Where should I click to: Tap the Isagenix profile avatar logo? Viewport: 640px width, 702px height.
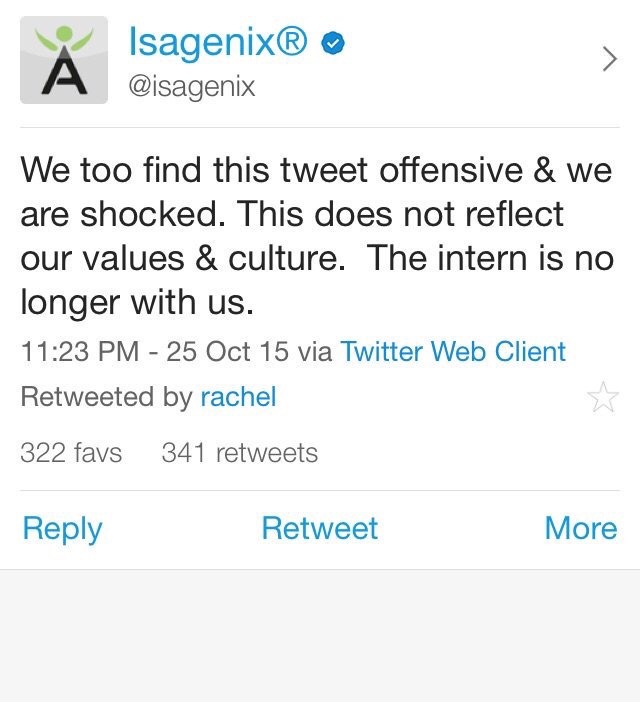(64, 60)
